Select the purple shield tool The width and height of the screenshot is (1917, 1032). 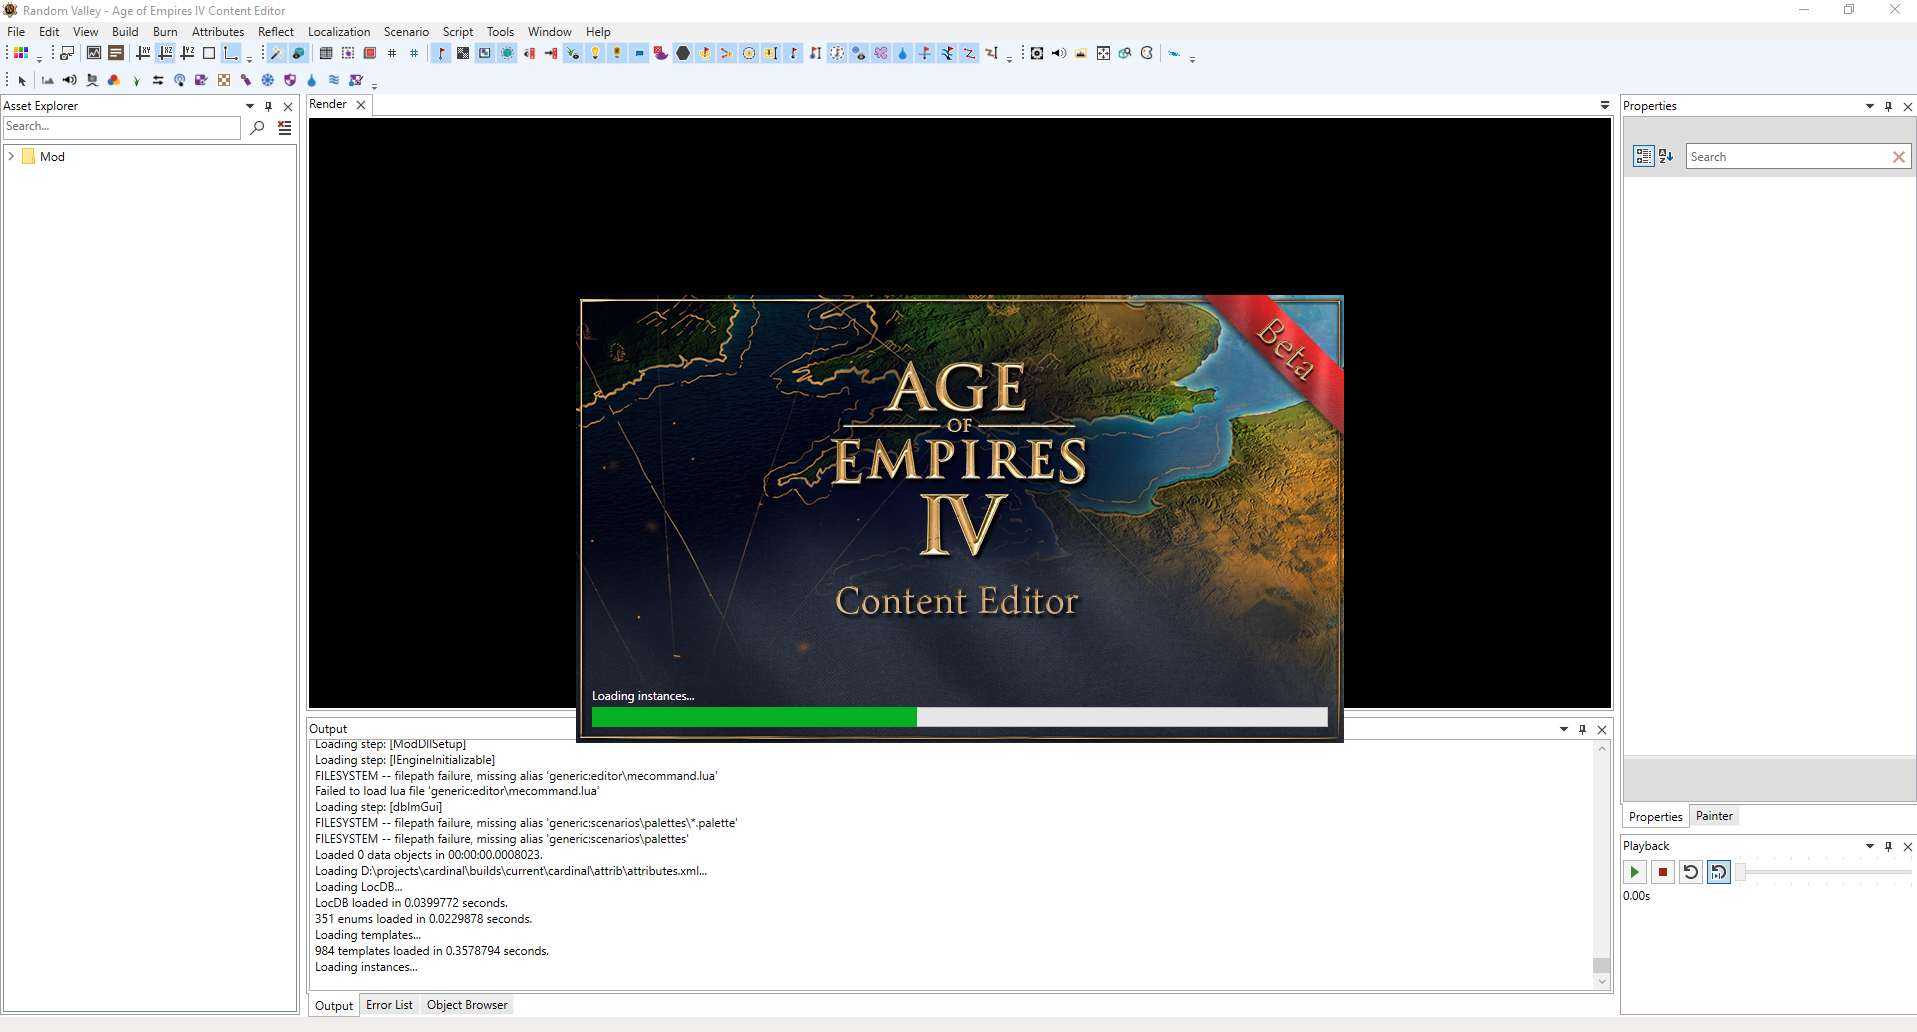pos(290,81)
